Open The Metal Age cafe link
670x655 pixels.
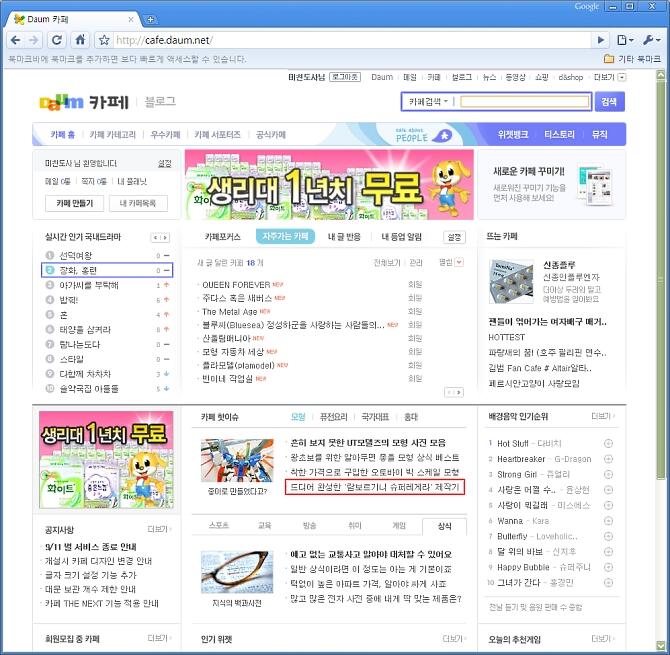coord(229,311)
